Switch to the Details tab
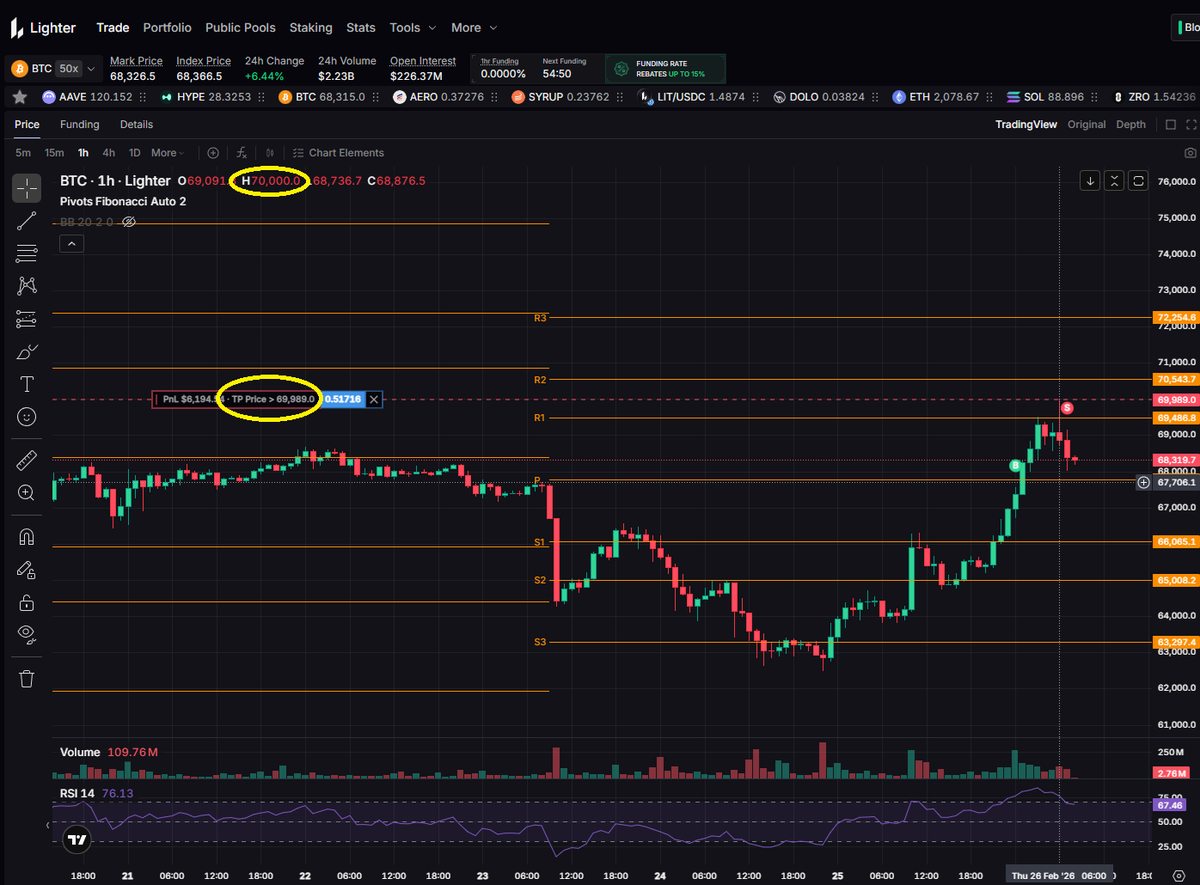The height and width of the screenshot is (885, 1200). 137,125
